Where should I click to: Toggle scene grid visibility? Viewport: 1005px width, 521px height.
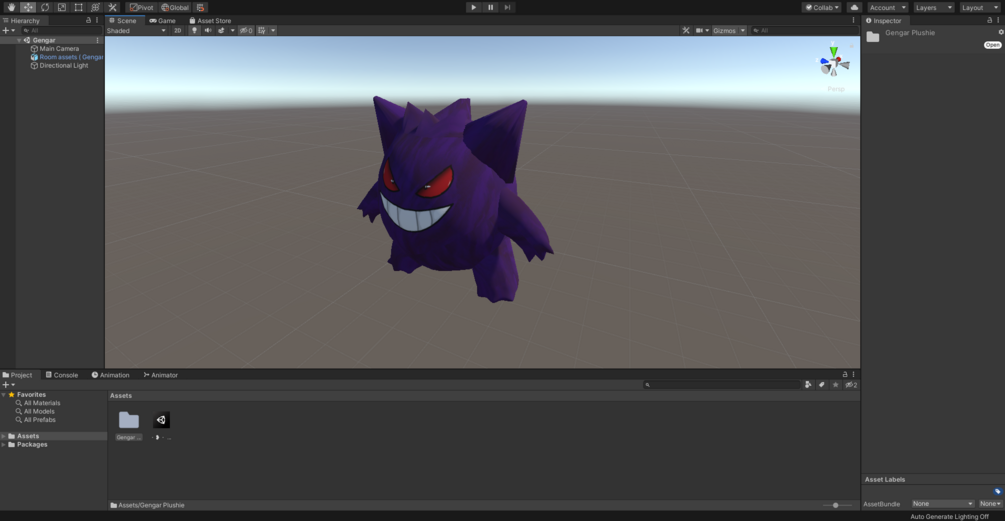pyautogui.click(x=262, y=30)
